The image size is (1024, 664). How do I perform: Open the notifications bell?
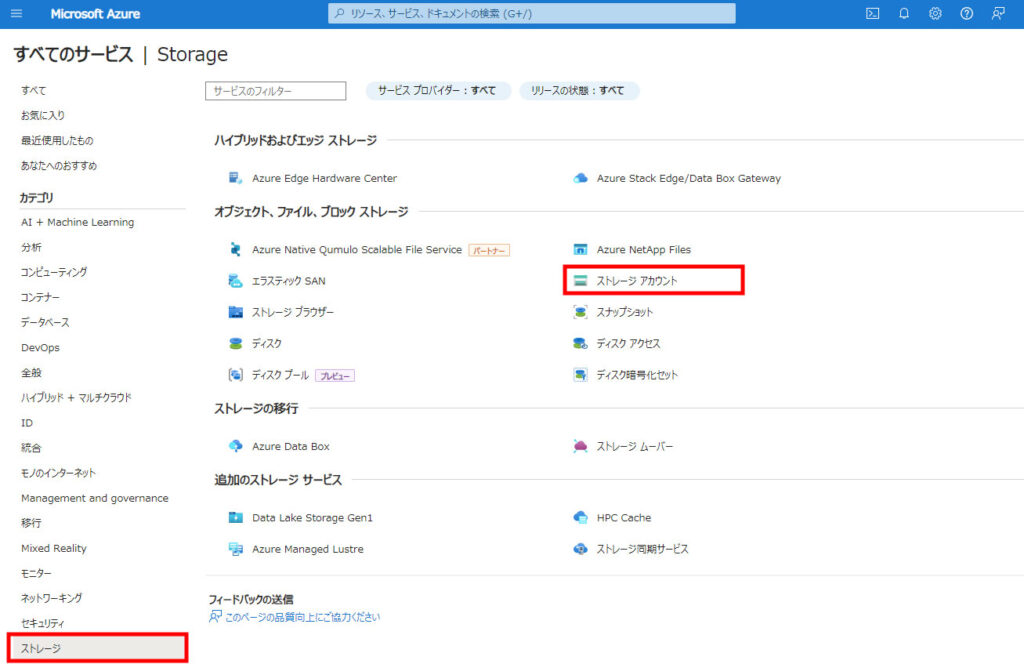904,14
